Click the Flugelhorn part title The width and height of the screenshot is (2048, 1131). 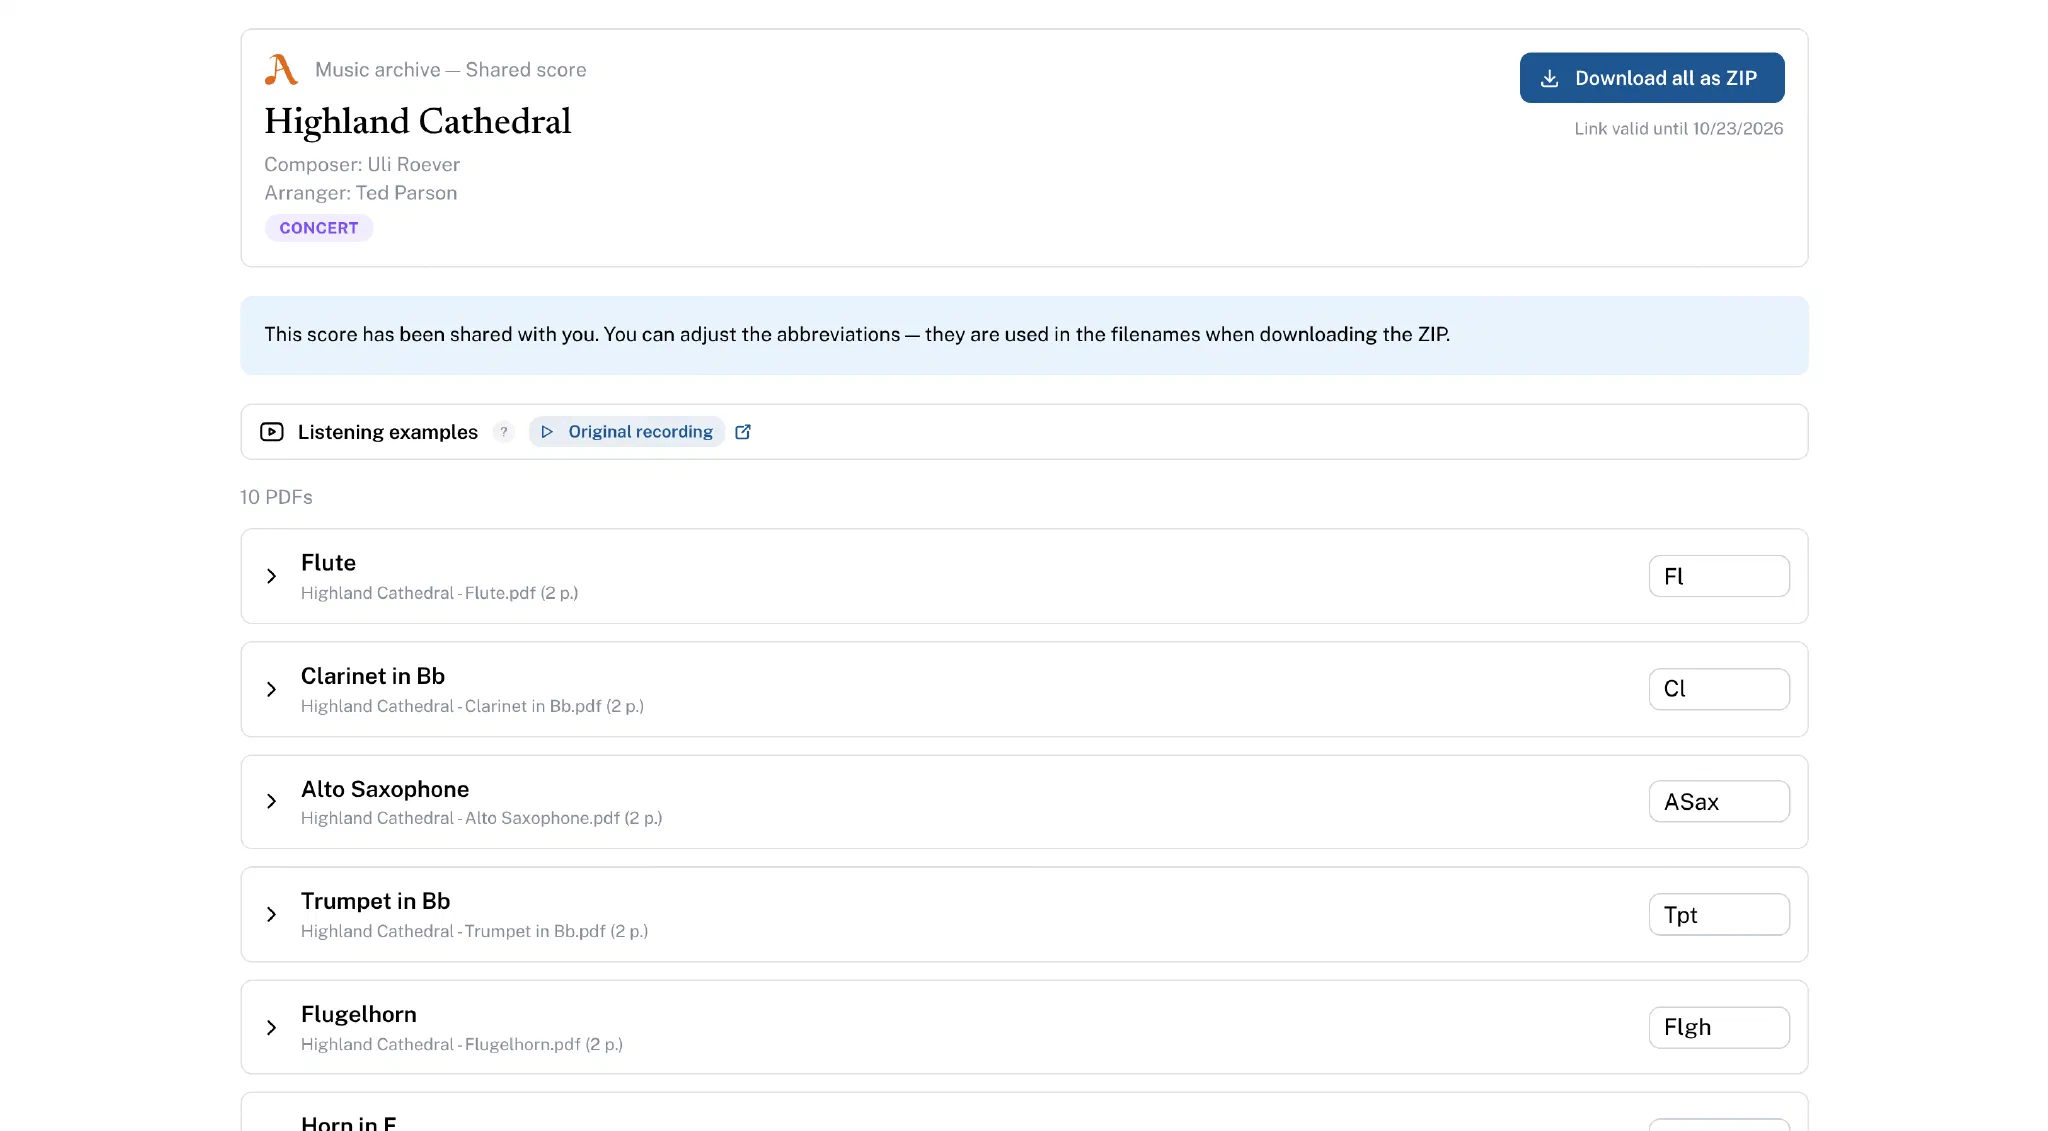tap(359, 1014)
